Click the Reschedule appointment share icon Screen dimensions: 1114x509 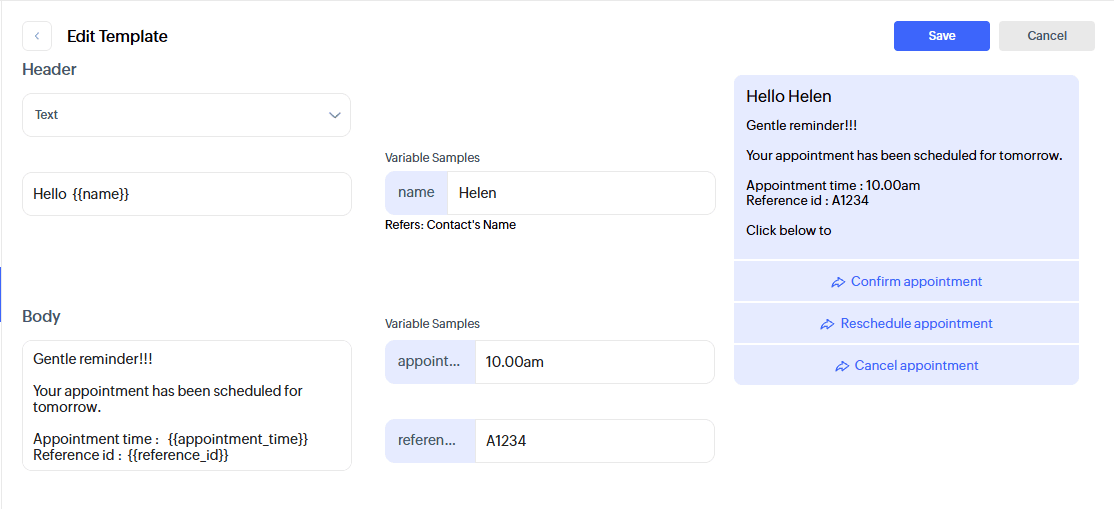point(827,324)
